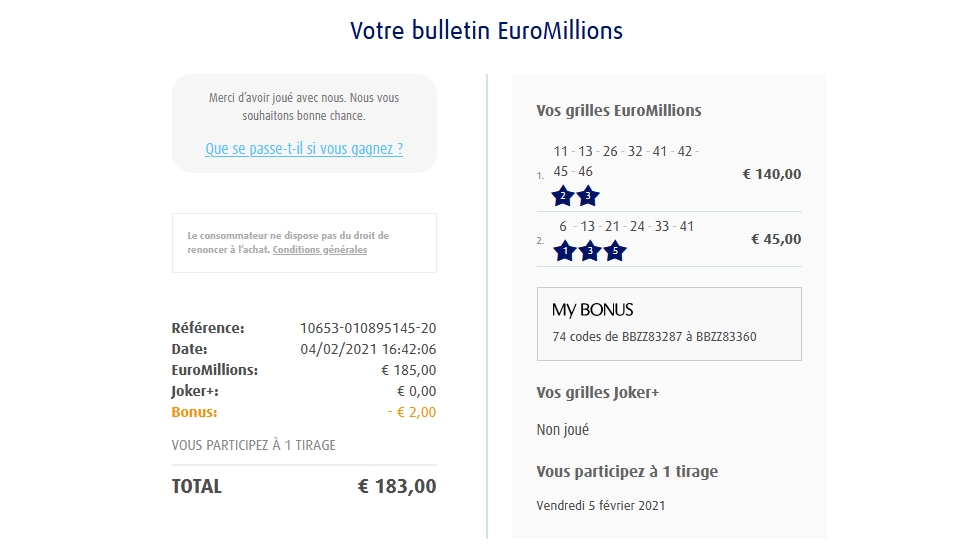Click star number 2 in the first grid
973x548 pixels.
pos(563,196)
